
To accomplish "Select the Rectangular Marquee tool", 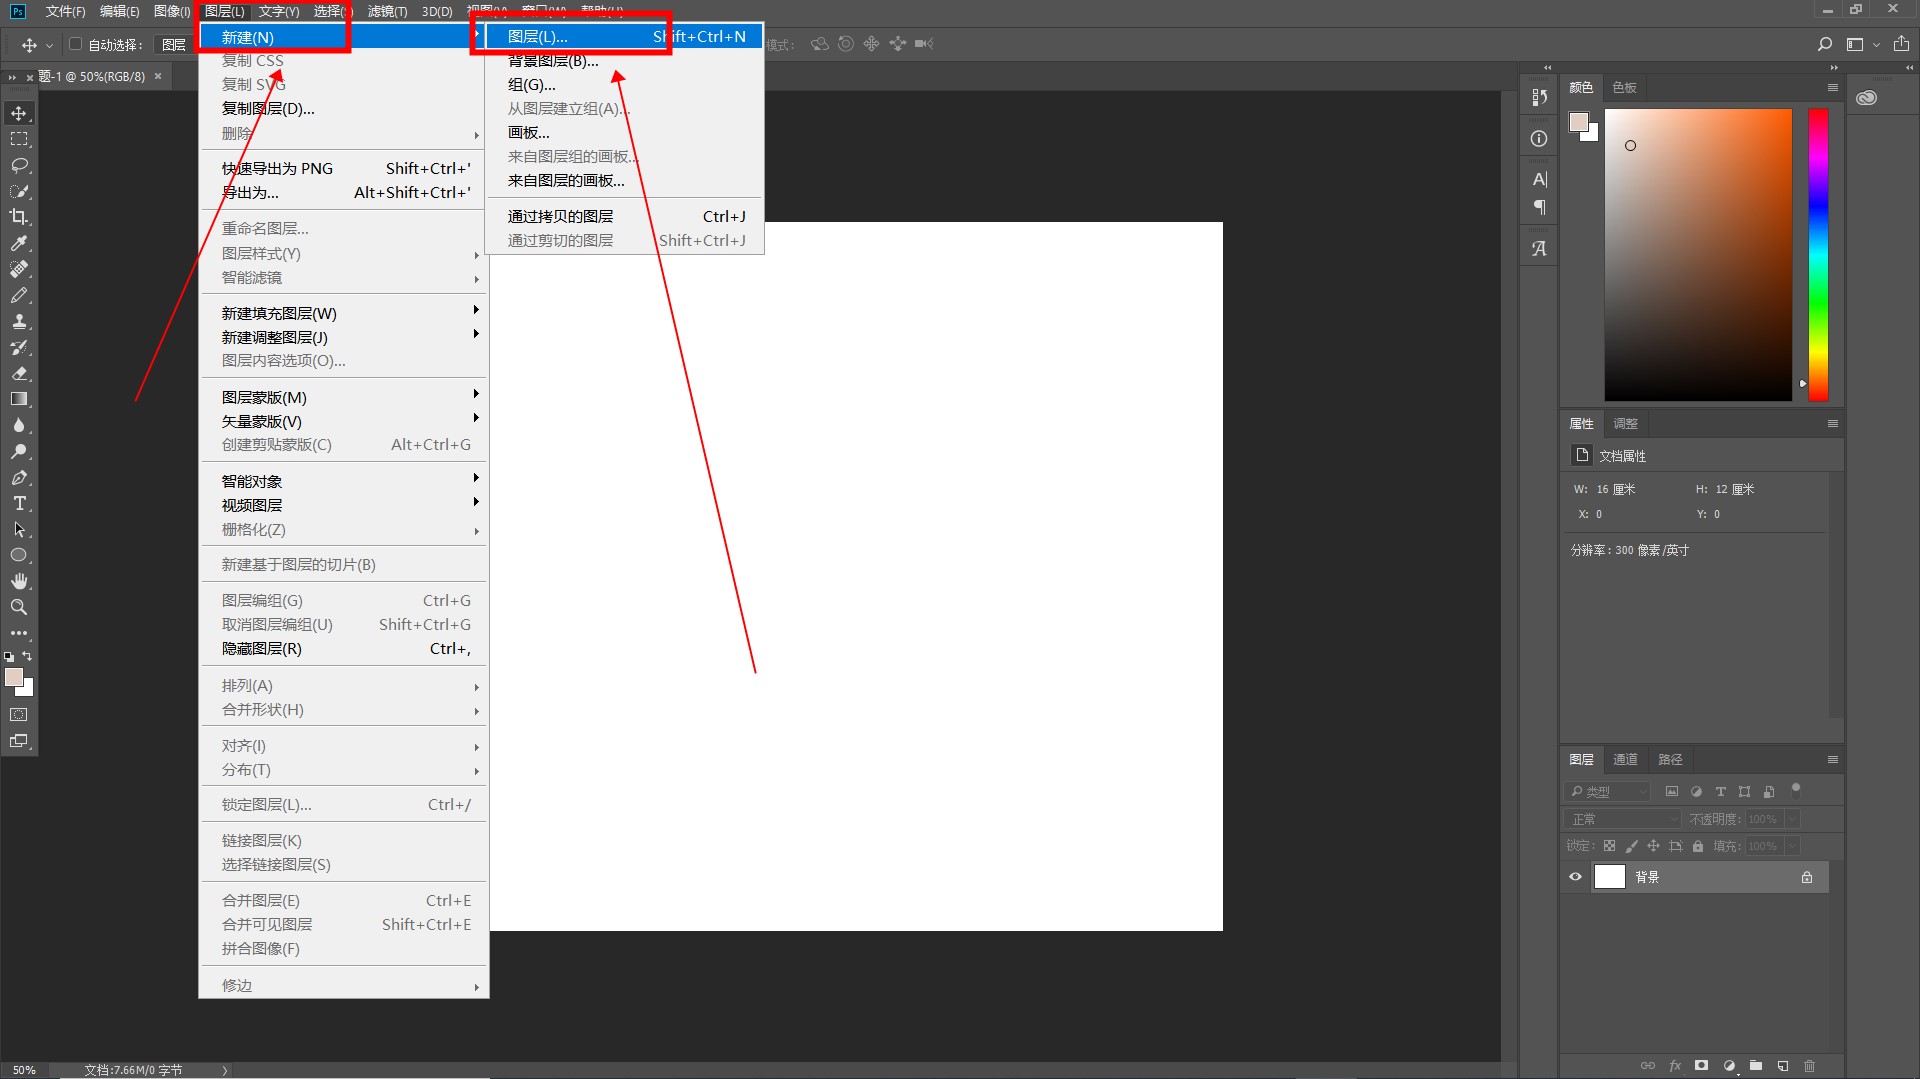I will click(x=19, y=139).
